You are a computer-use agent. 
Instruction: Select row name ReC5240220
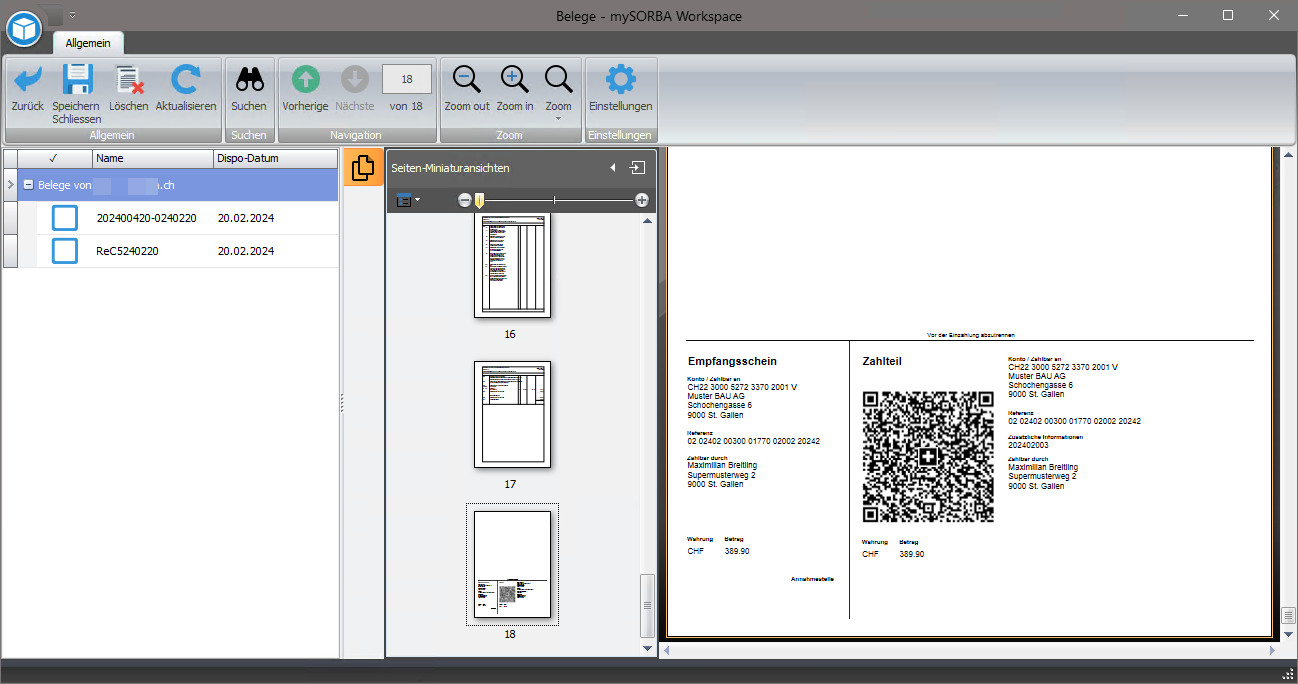click(127, 251)
